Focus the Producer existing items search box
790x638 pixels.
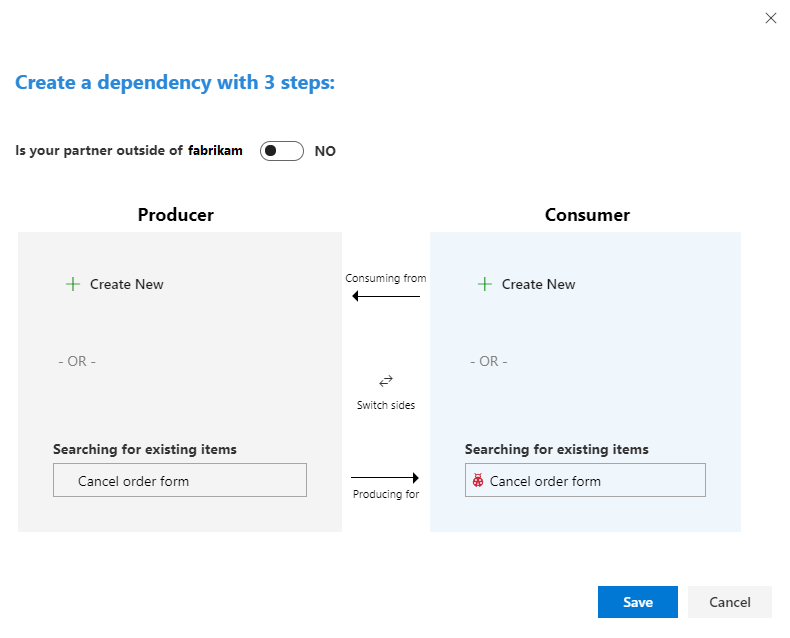click(180, 481)
